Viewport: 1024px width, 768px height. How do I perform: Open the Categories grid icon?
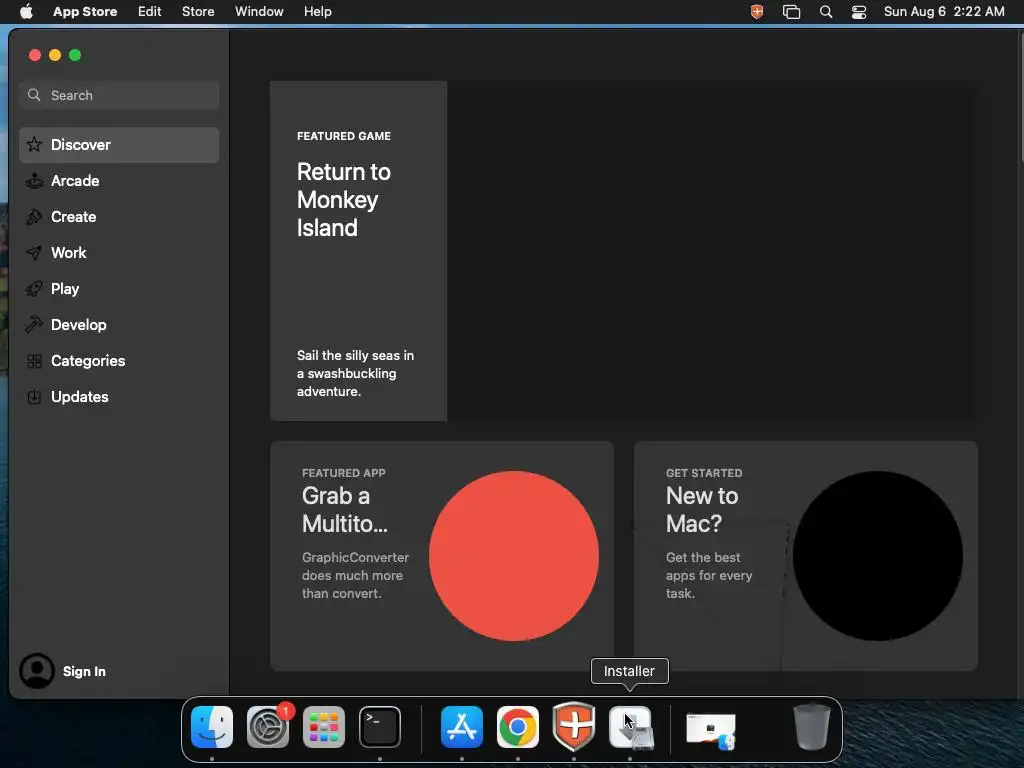click(x=35, y=360)
